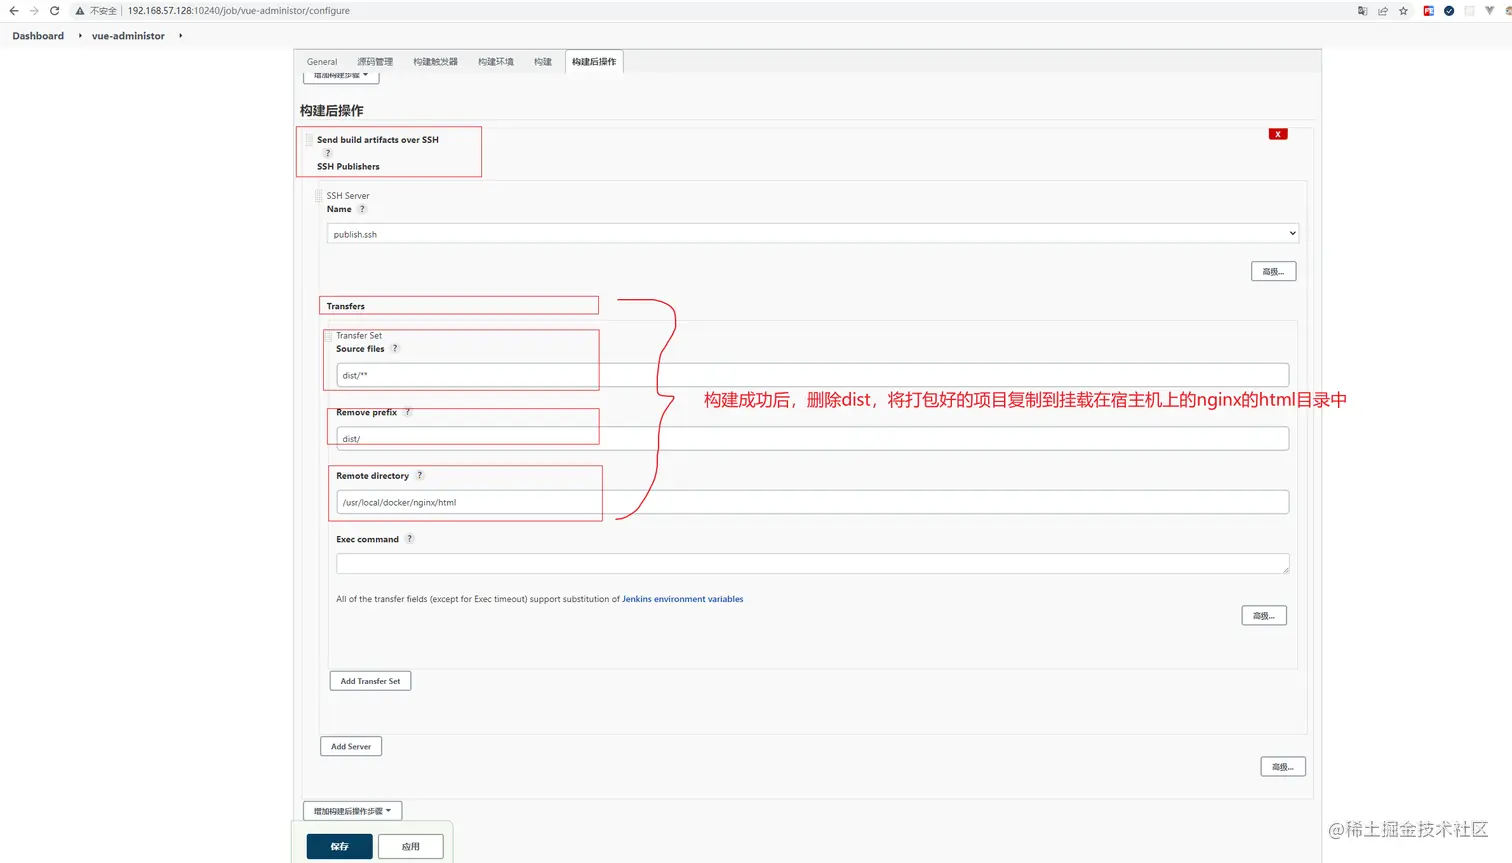Switch to the 构建 tab
Viewport: 1512px width, 863px height.
pyautogui.click(x=543, y=62)
